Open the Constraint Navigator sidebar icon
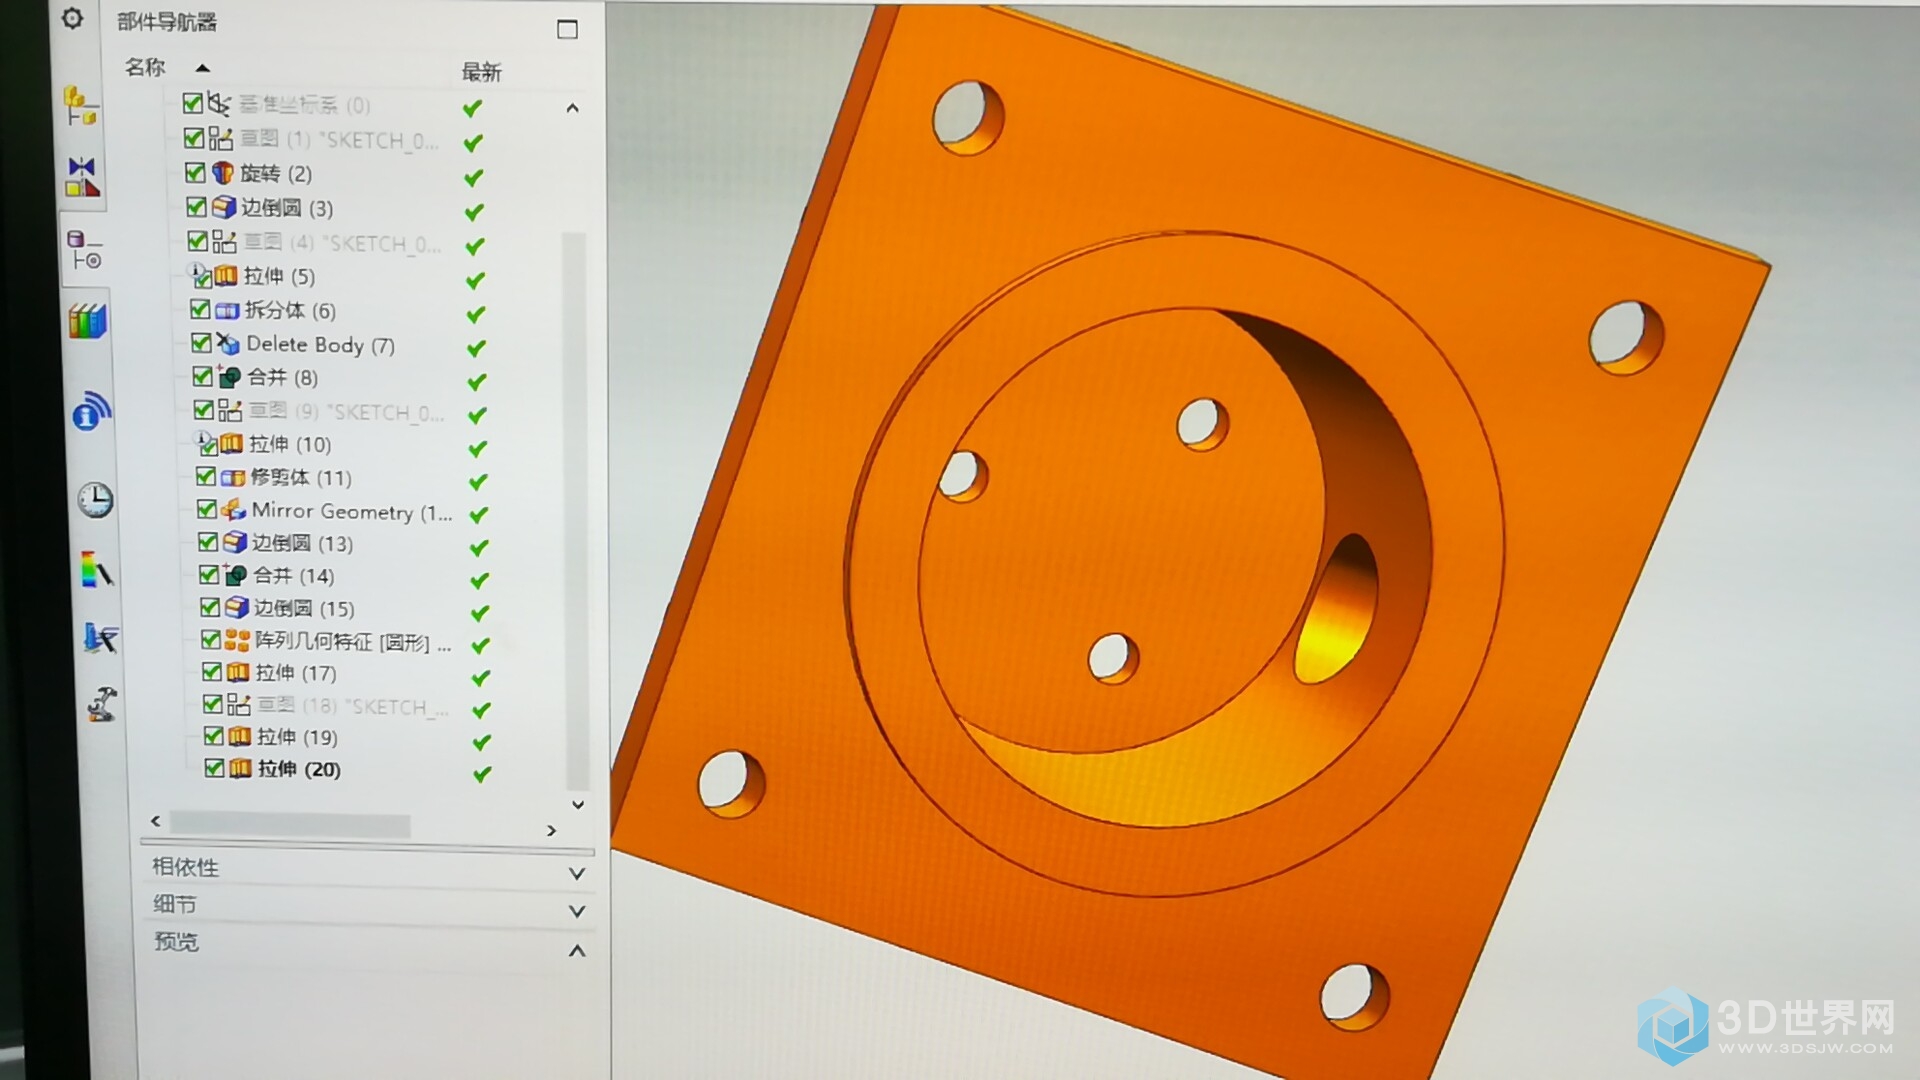 coord(82,176)
